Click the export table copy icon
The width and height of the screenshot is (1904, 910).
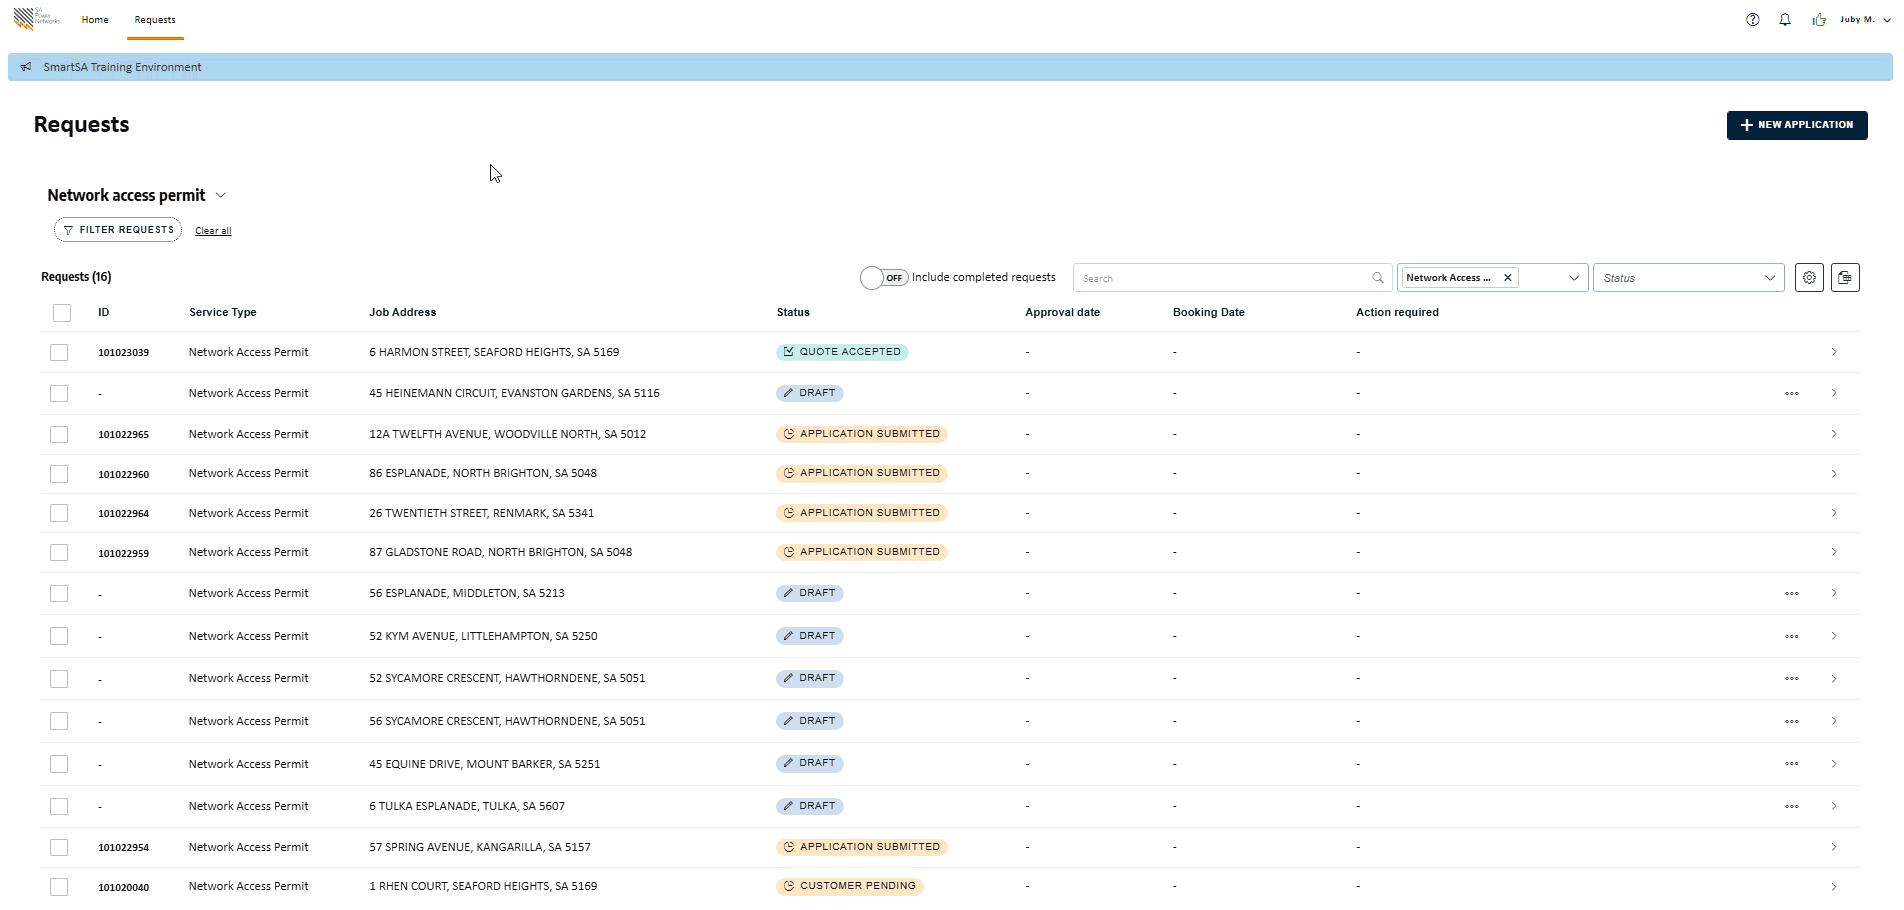1845,277
